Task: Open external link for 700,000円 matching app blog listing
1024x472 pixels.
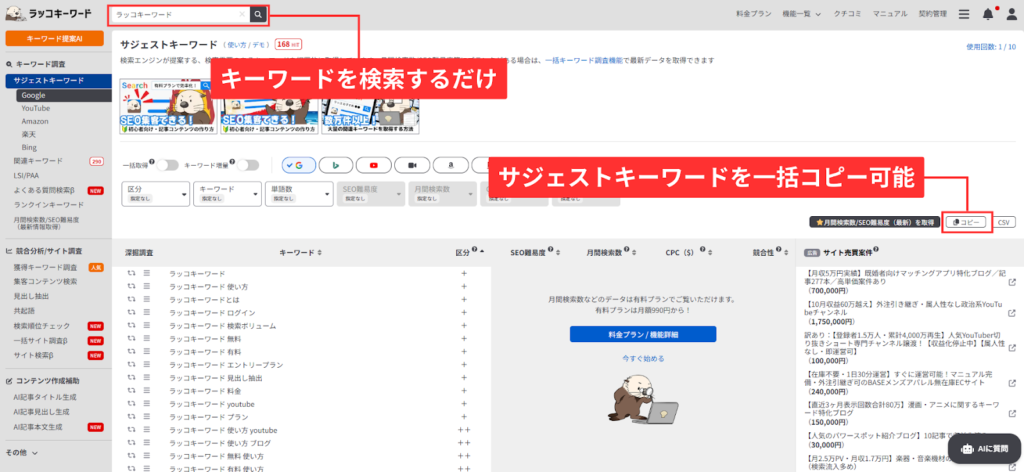Action: 1012,283
